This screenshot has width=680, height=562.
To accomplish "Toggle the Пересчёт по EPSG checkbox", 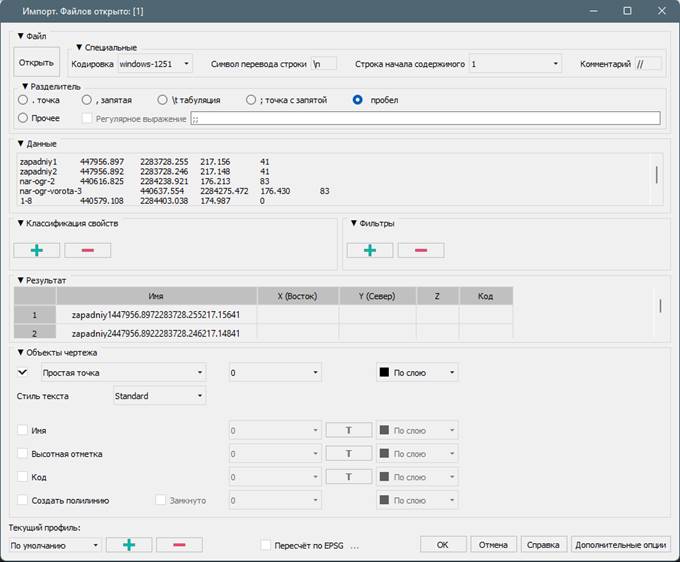I will 265,545.
